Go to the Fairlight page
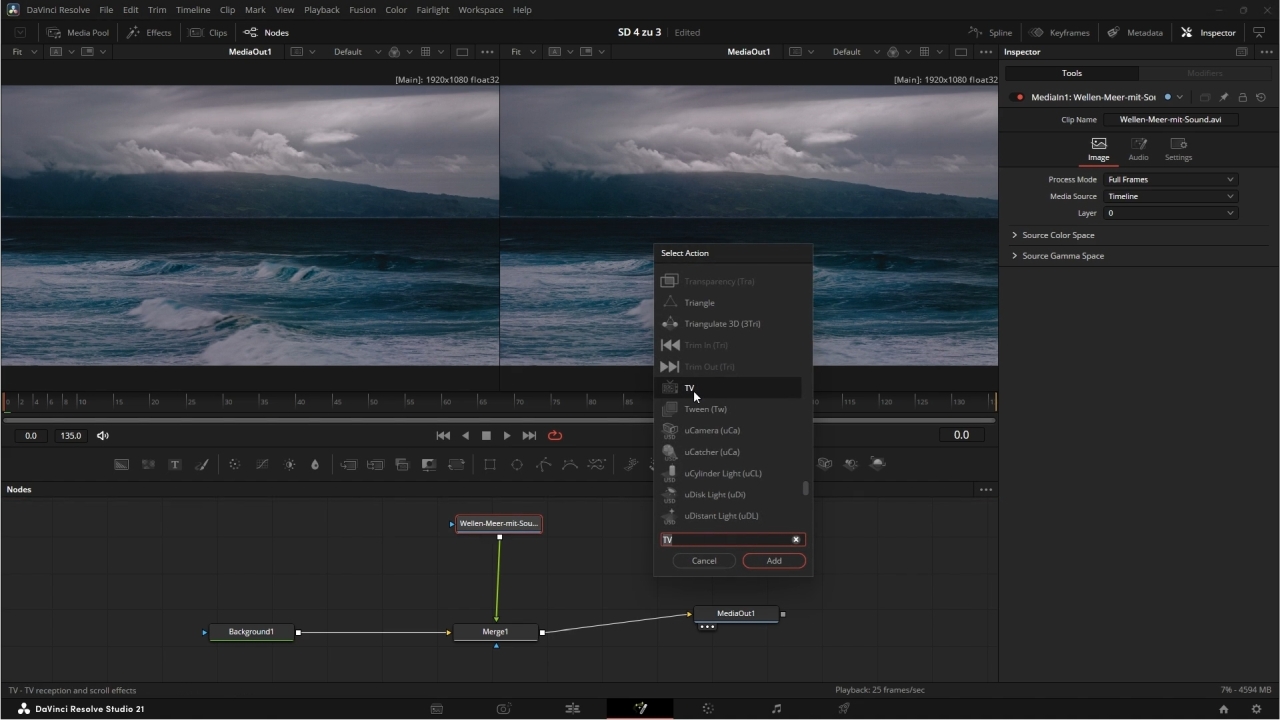1280x720 pixels. (x=776, y=708)
